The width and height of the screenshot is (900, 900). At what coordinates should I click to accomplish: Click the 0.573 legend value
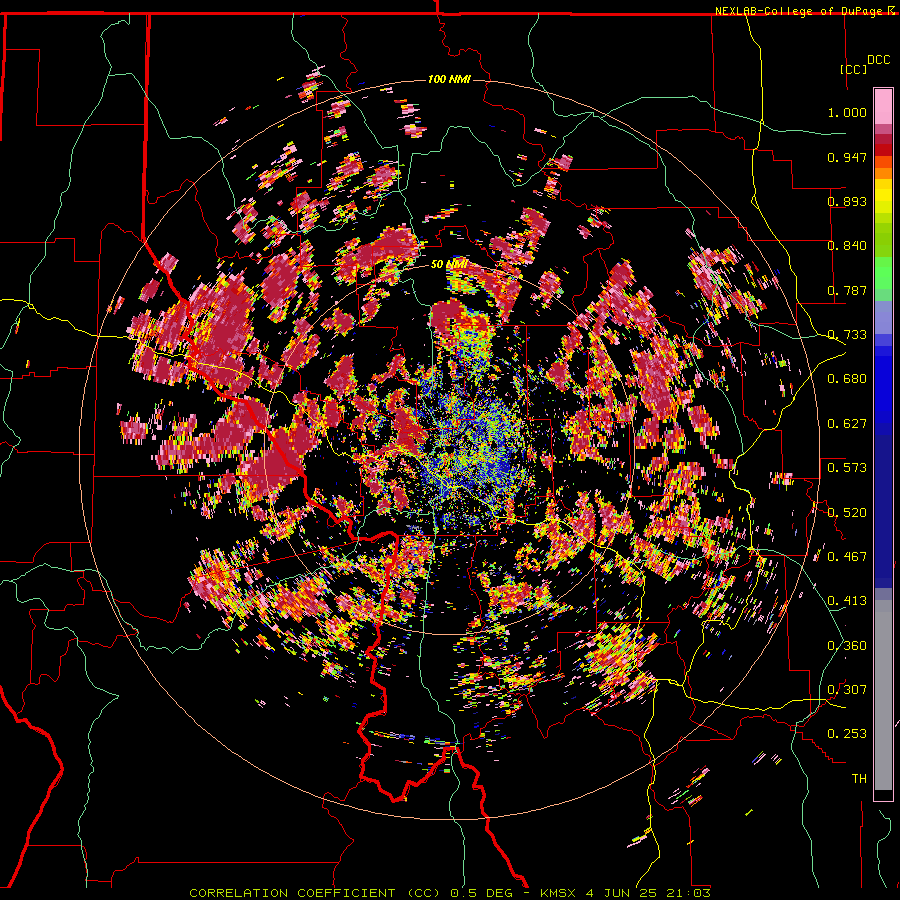point(847,468)
